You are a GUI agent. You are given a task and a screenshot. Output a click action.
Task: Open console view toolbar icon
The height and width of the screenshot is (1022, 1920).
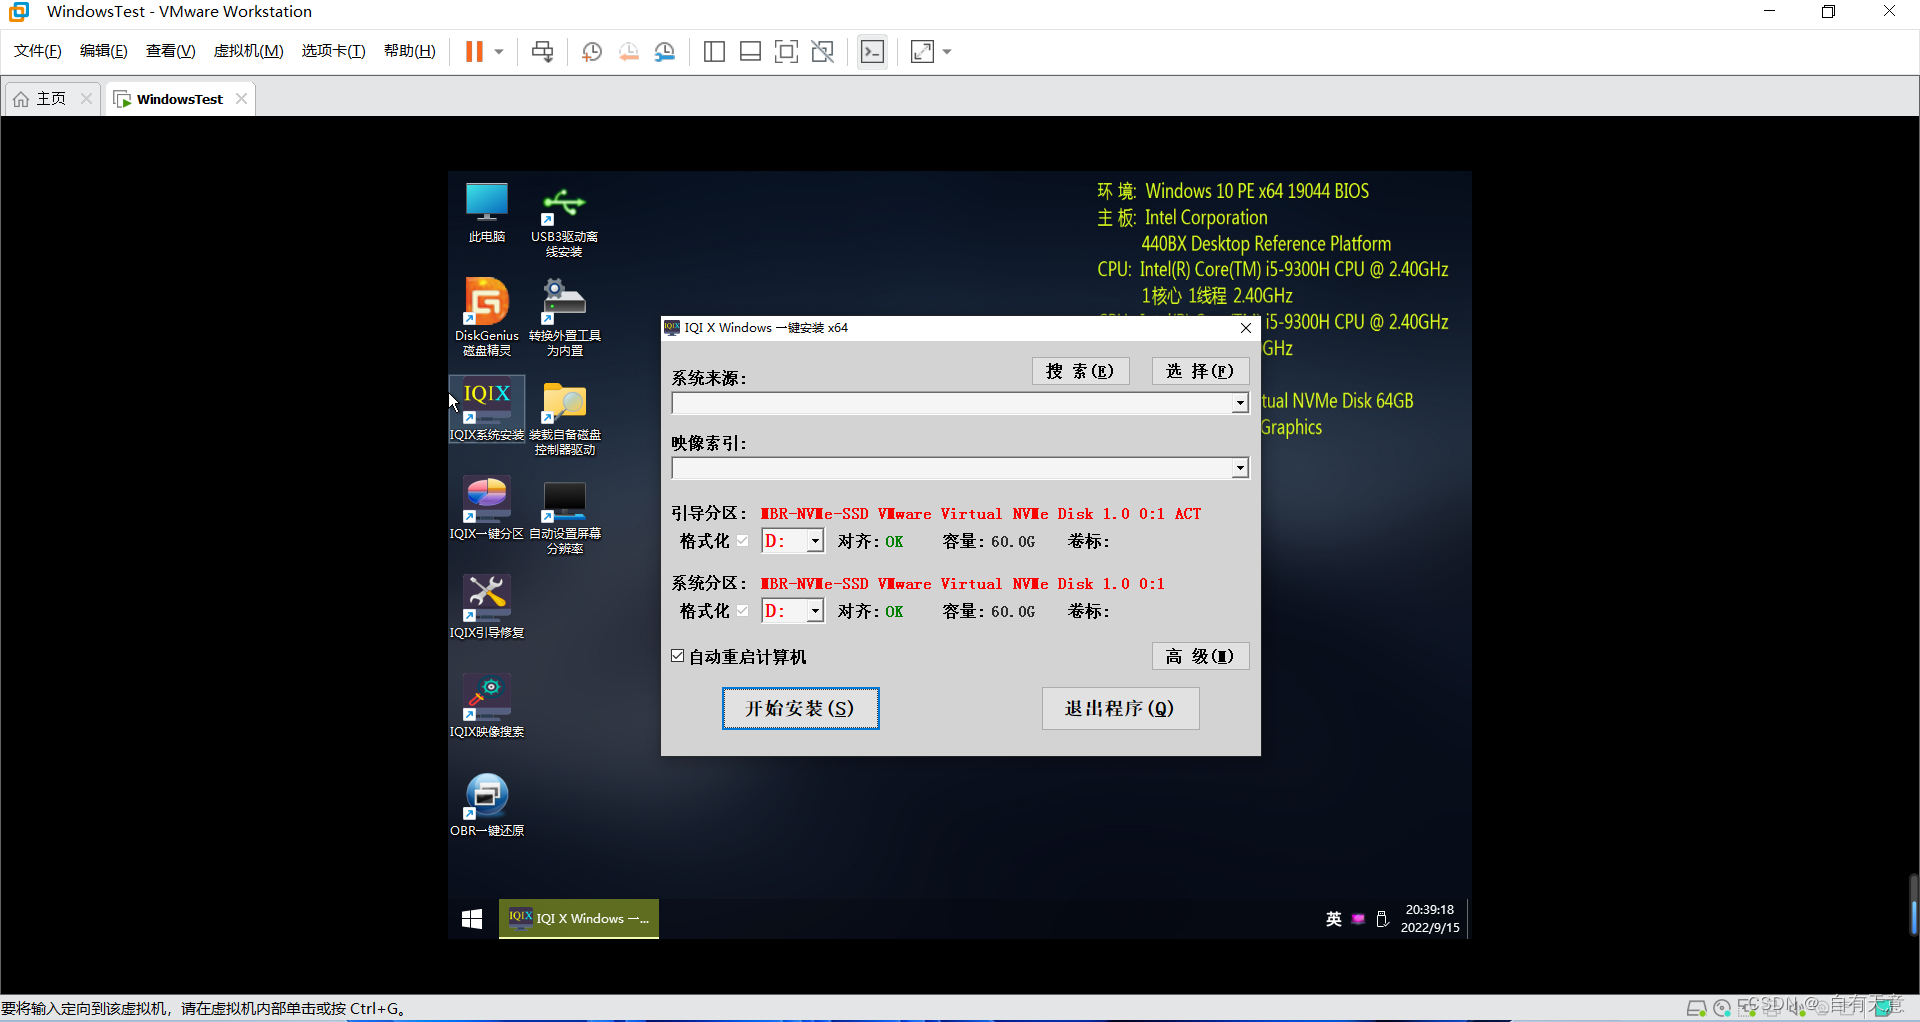872,51
